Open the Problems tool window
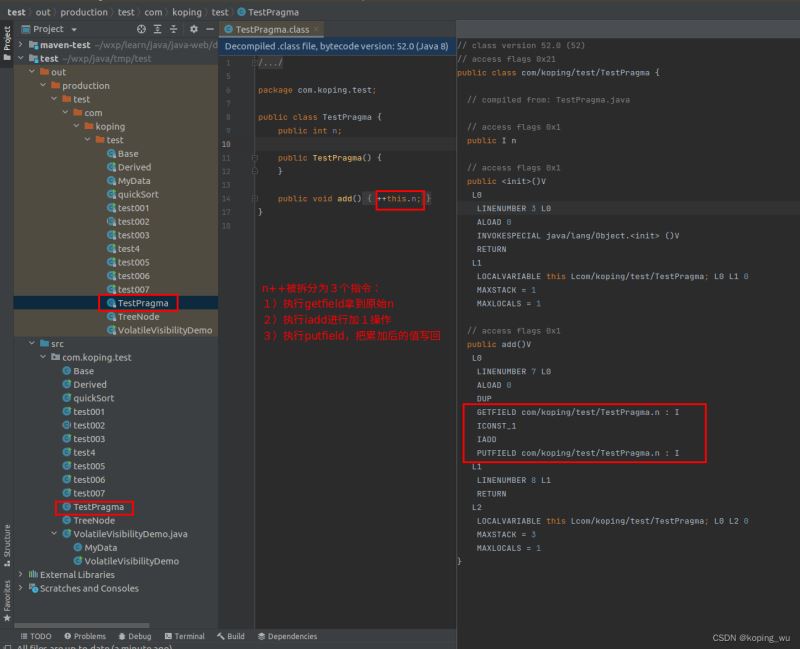 pyautogui.click(x=85, y=636)
